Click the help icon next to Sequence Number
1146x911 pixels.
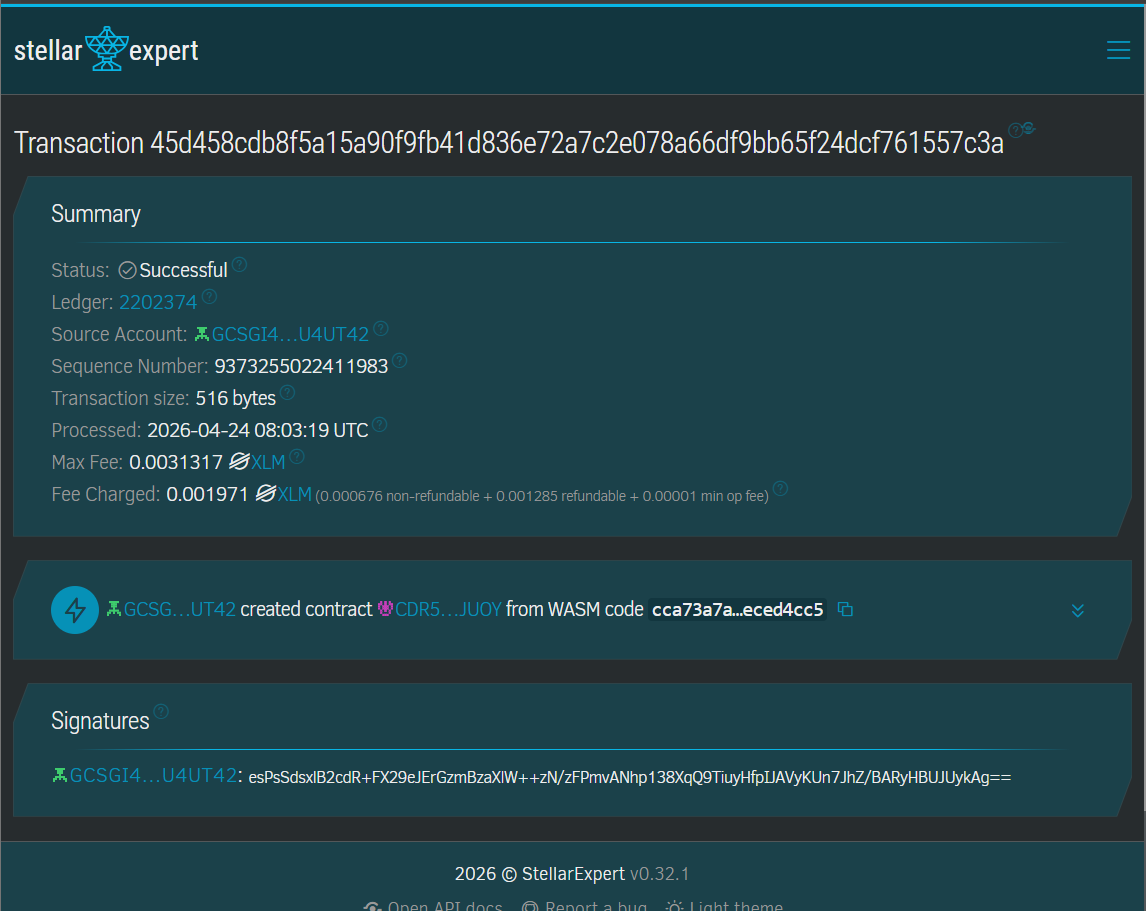pos(400,361)
